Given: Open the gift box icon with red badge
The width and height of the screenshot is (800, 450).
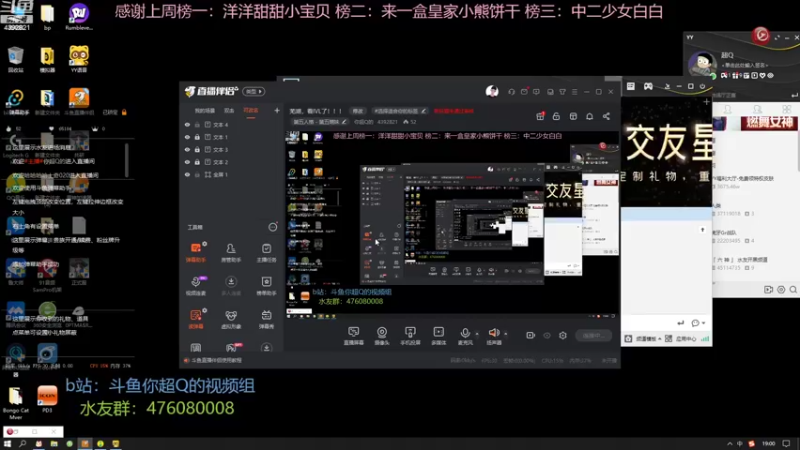Looking at the screenshot, I should [540, 116].
